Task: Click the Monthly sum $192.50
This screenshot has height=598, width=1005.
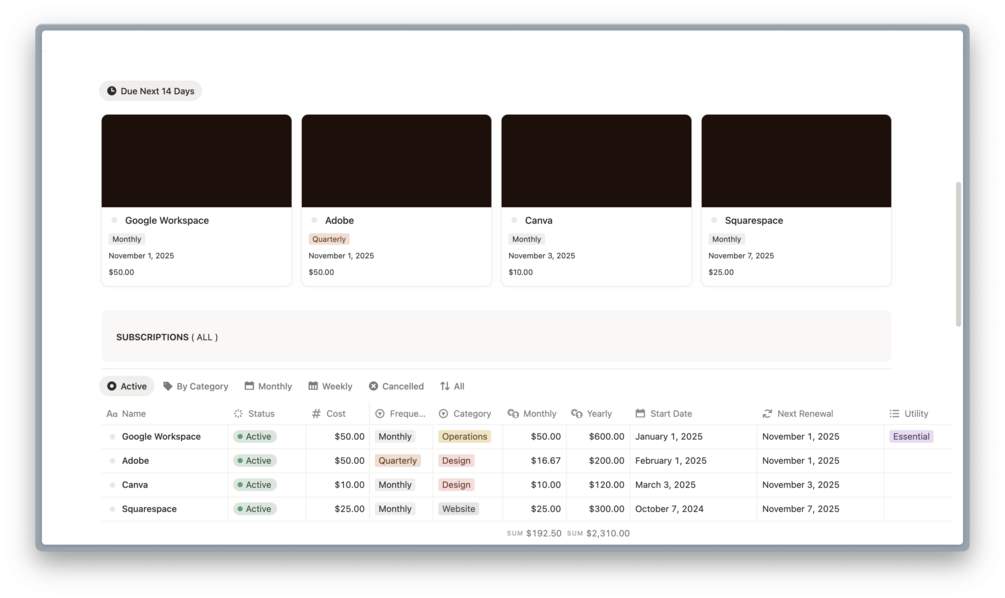Action: point(534,533)
